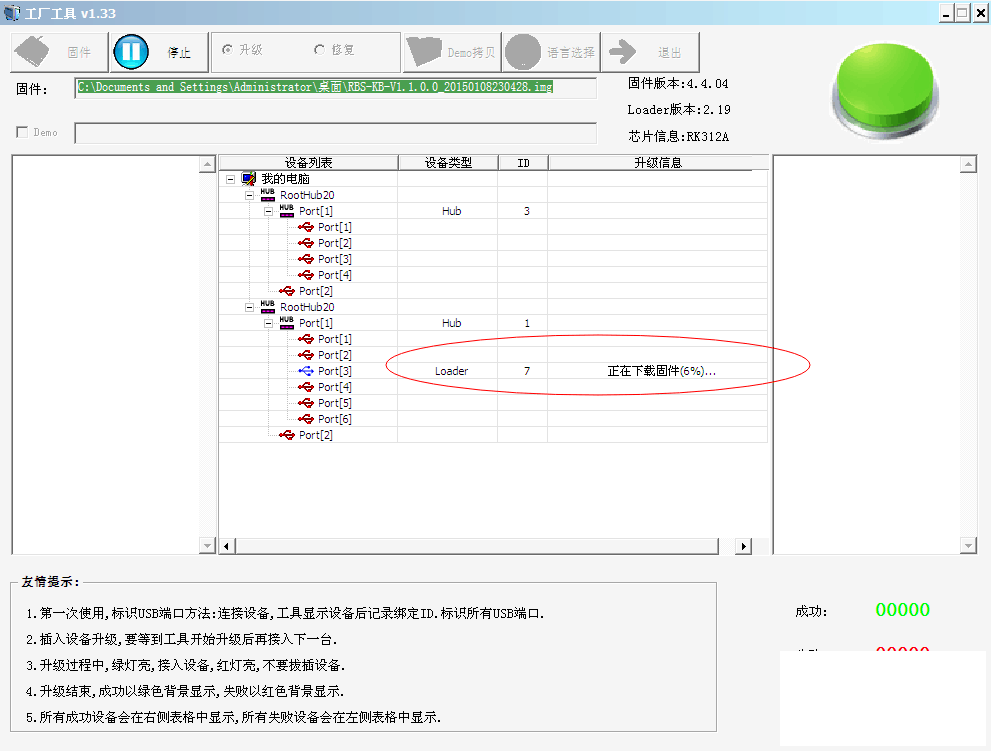This screenshot has width=991, height=751.
Task: Click the blue pause icon on 停止 button
Action: 131,52
